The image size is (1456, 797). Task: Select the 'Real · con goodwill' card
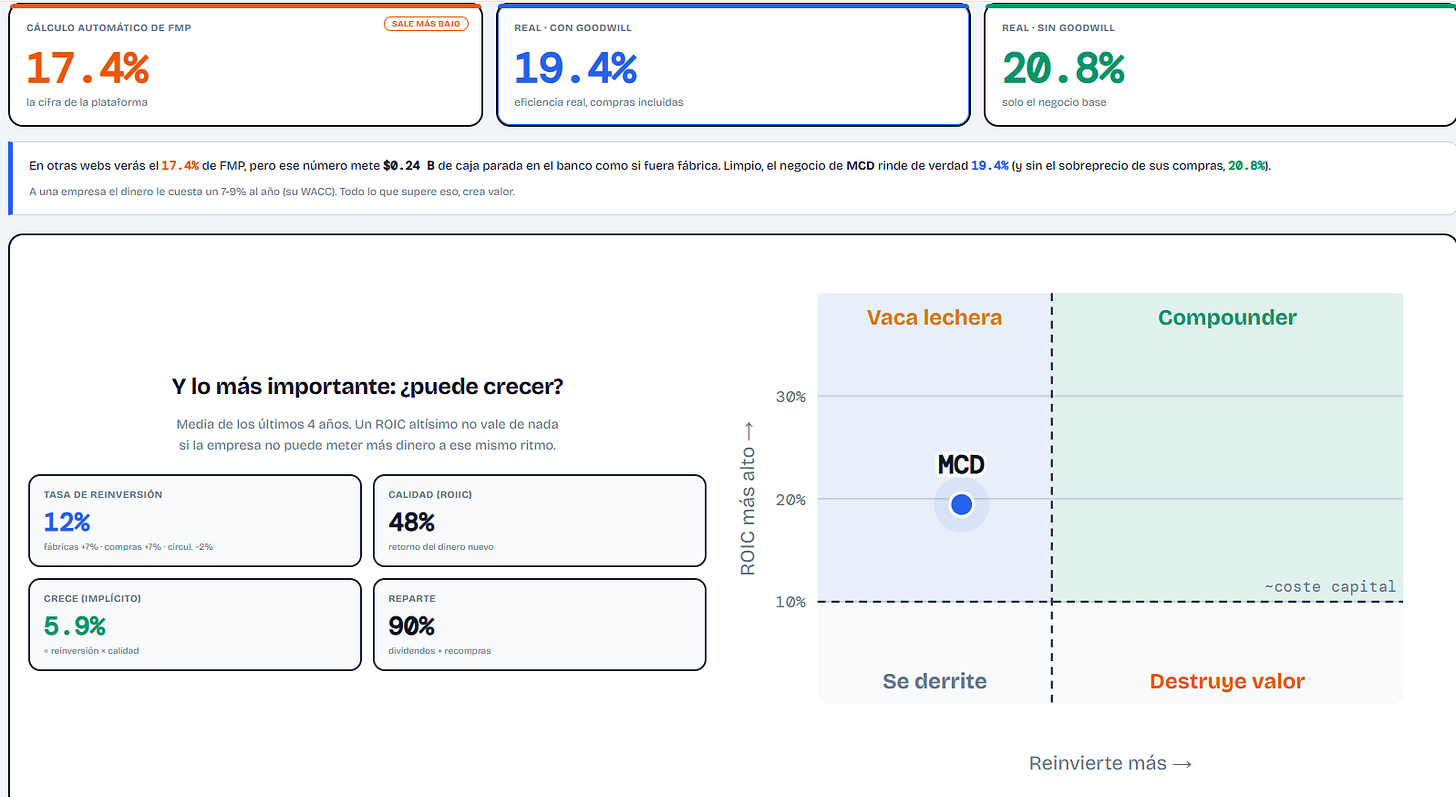733,65
